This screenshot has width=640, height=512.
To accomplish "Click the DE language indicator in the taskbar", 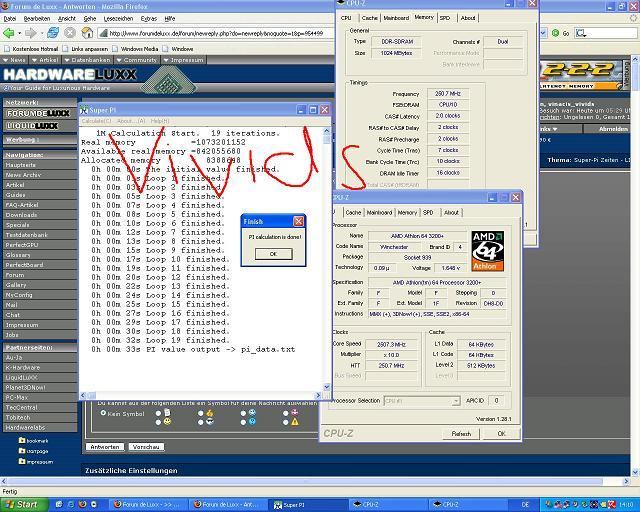I will 525,505.
